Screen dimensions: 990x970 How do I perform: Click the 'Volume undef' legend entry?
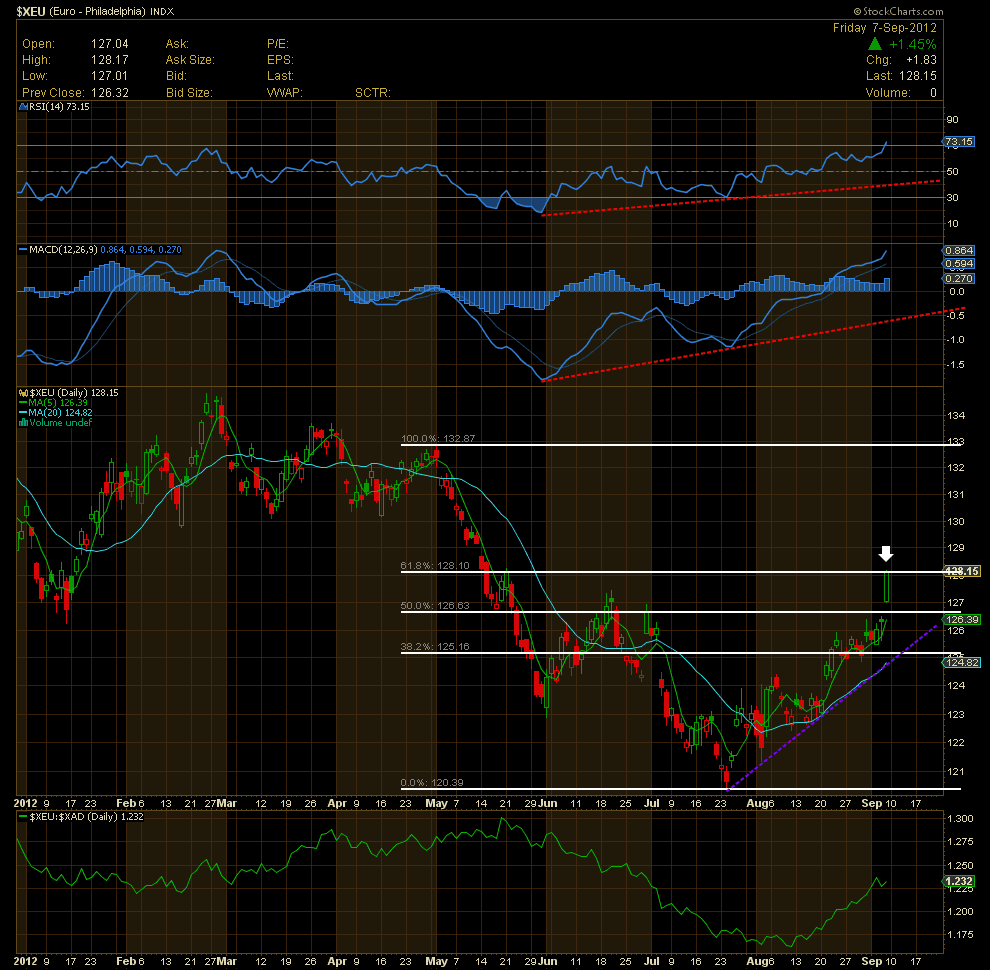(x=61, y=422)
